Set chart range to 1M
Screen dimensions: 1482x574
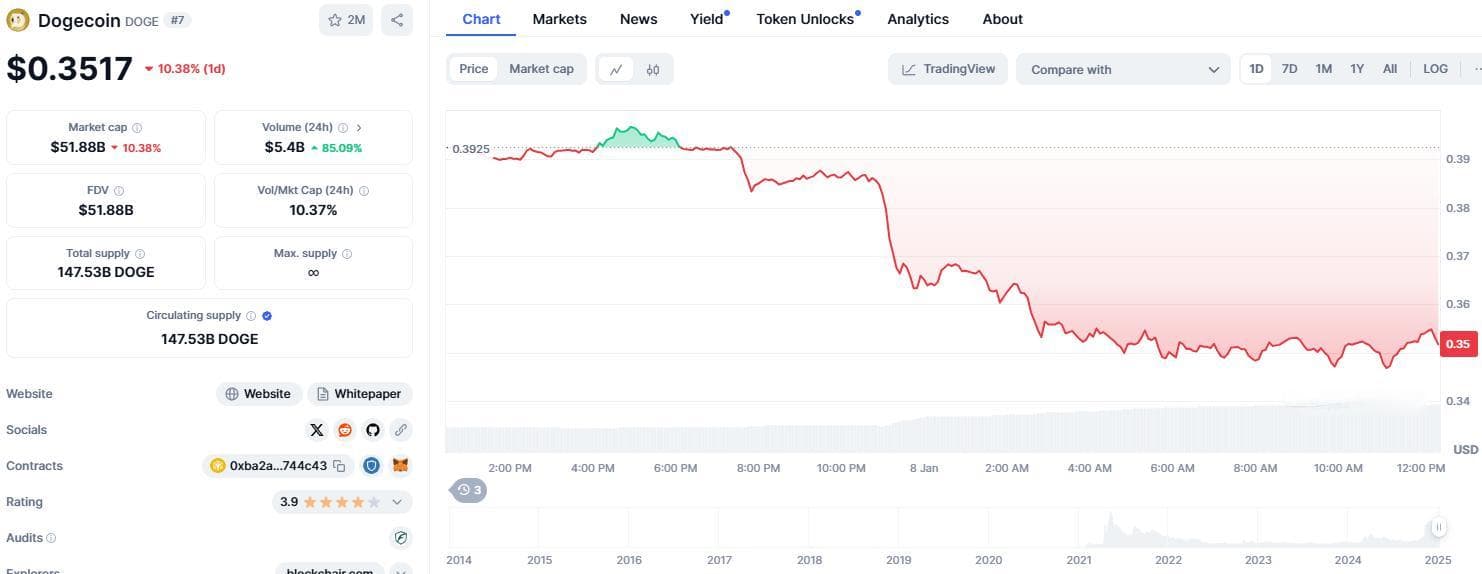[x=1324, y=69]
